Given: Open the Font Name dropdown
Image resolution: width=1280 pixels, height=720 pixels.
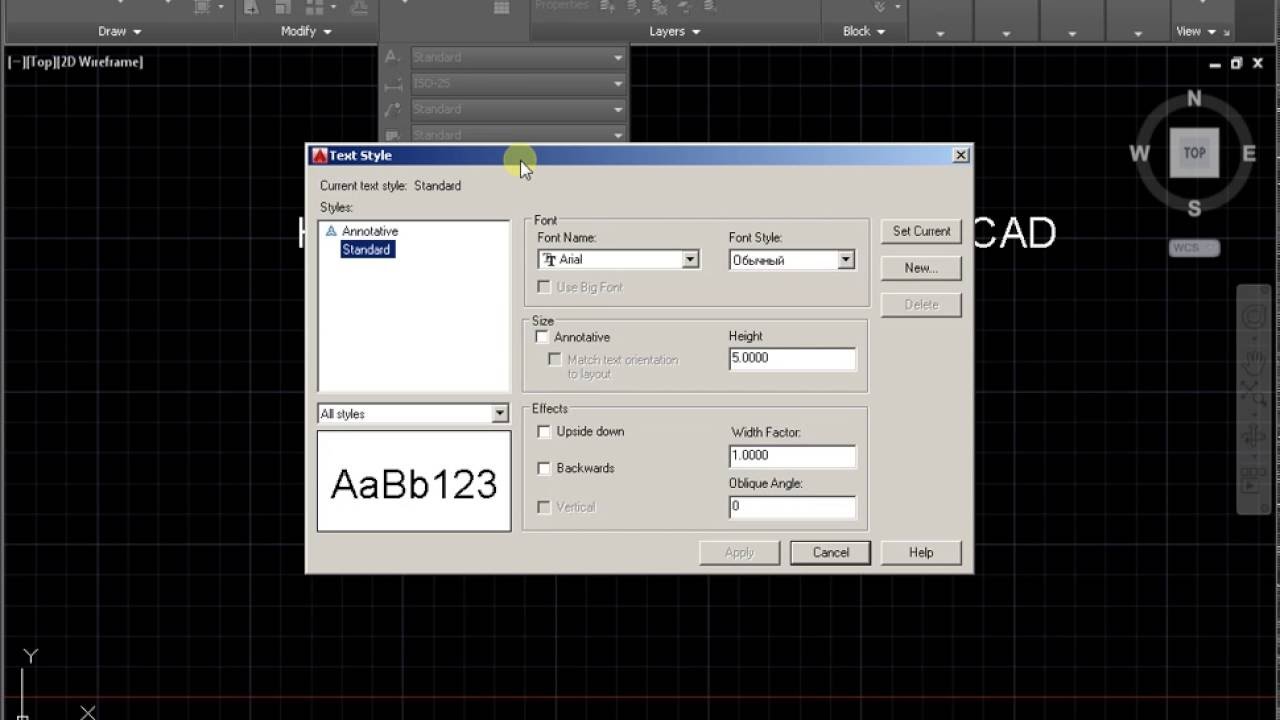Looking at the screenshot, I should pos(690,259).
